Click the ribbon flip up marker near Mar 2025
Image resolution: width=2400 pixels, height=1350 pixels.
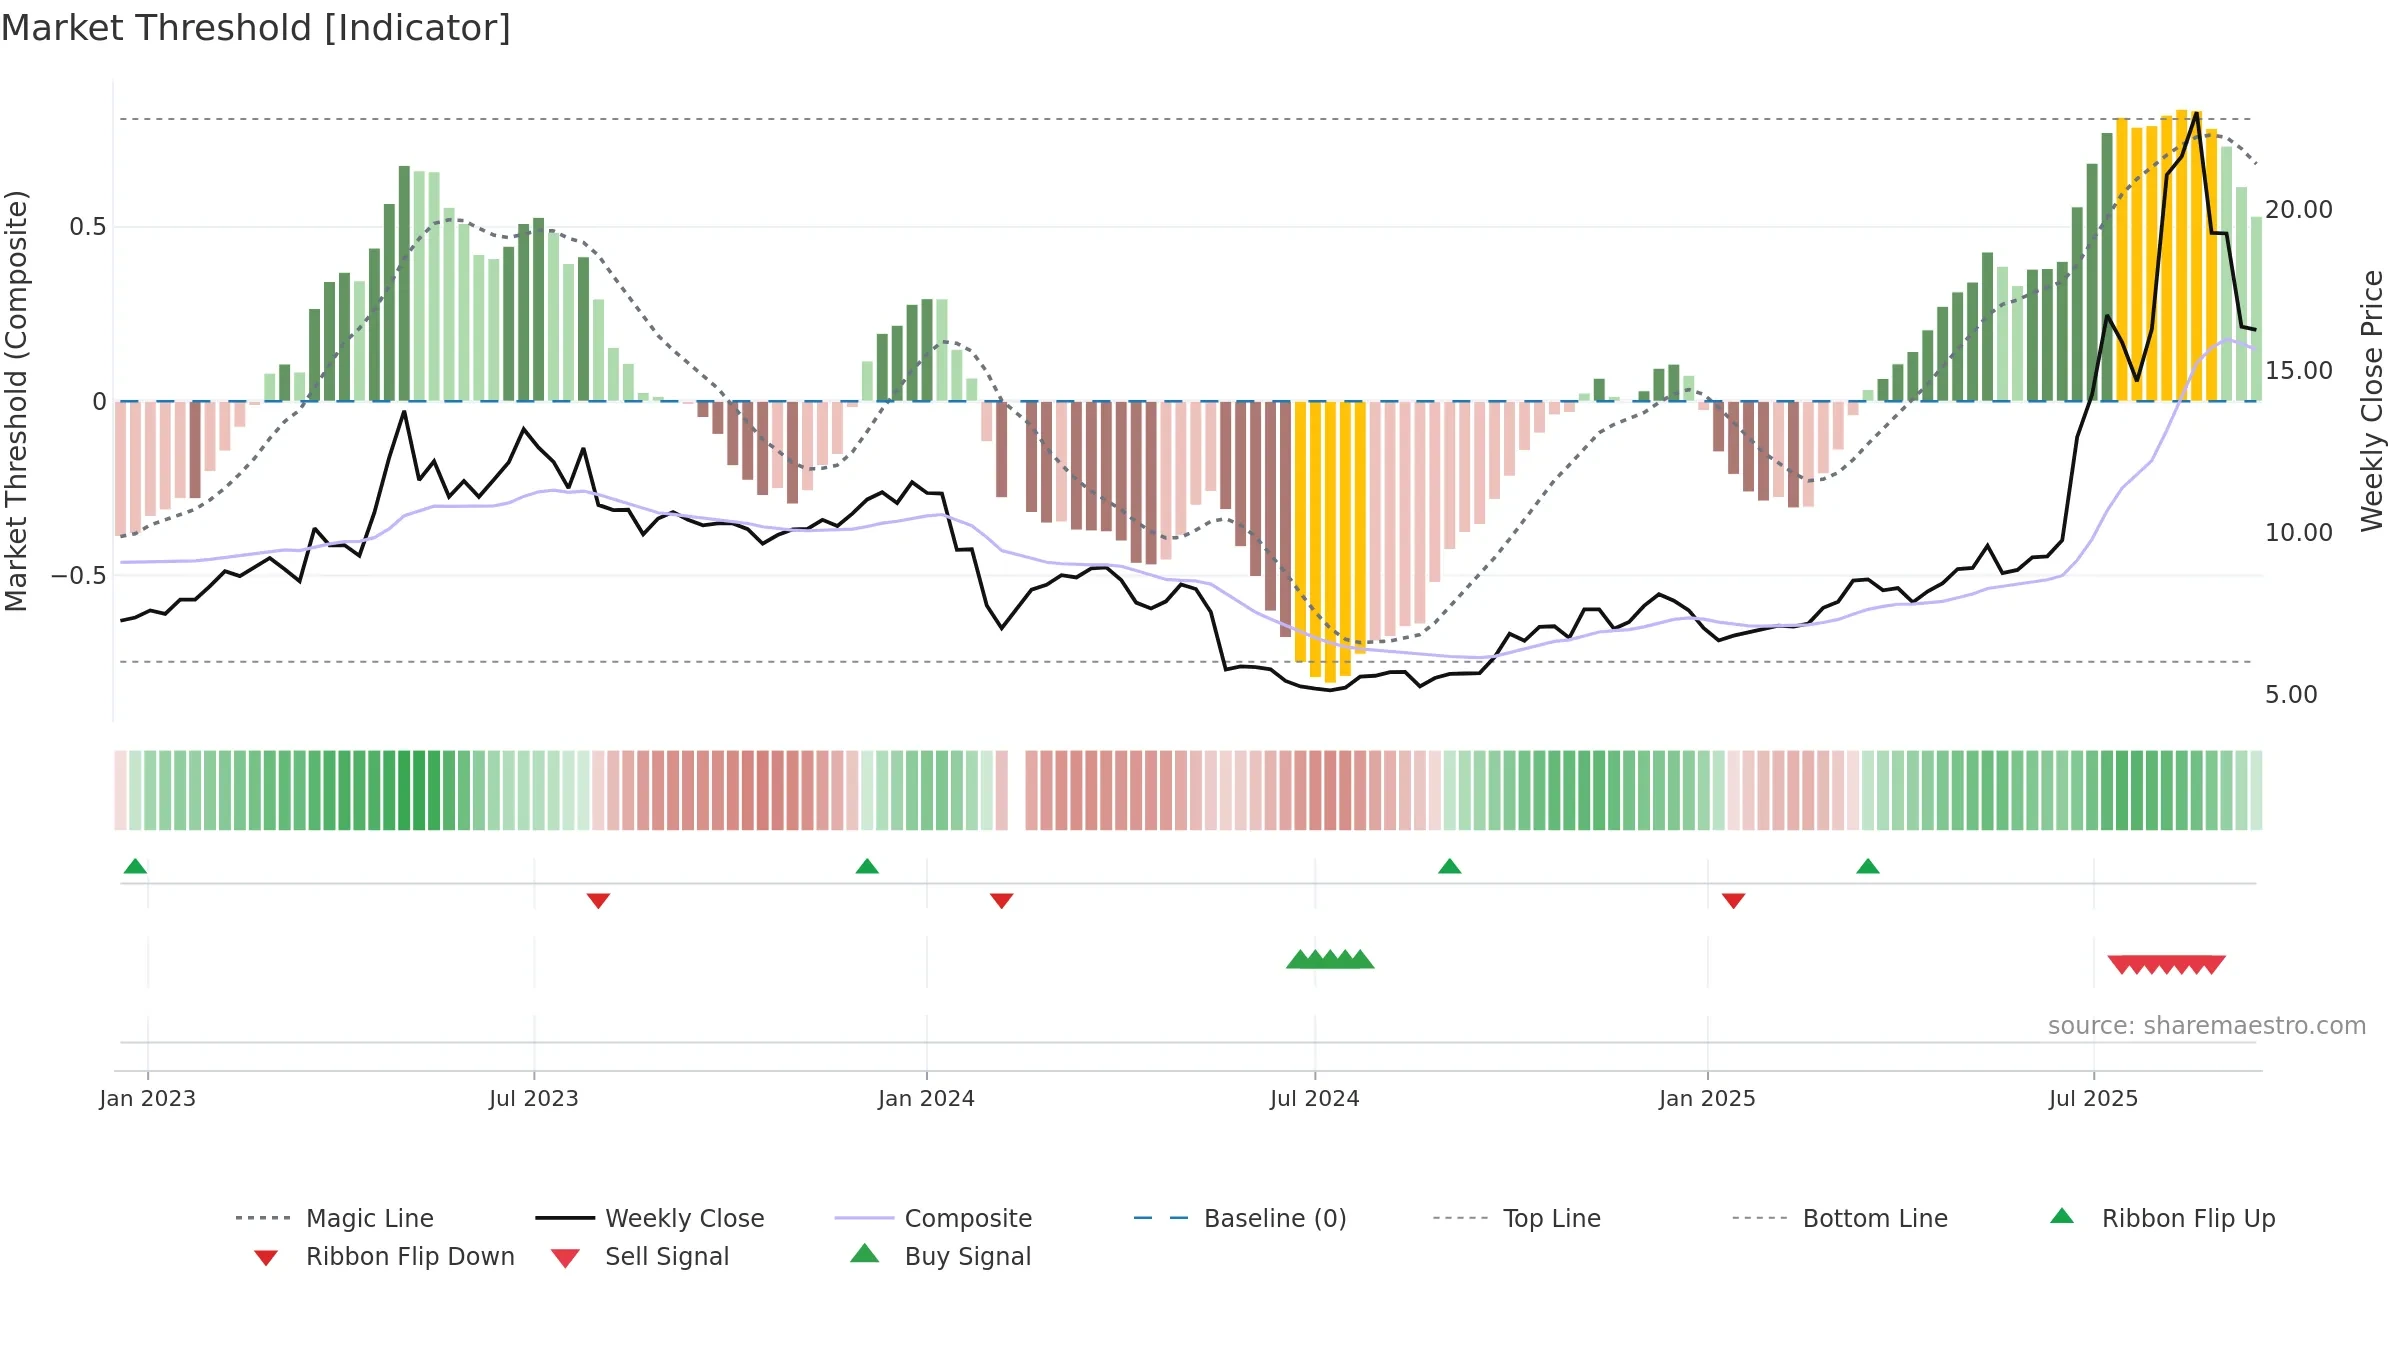1867,866
